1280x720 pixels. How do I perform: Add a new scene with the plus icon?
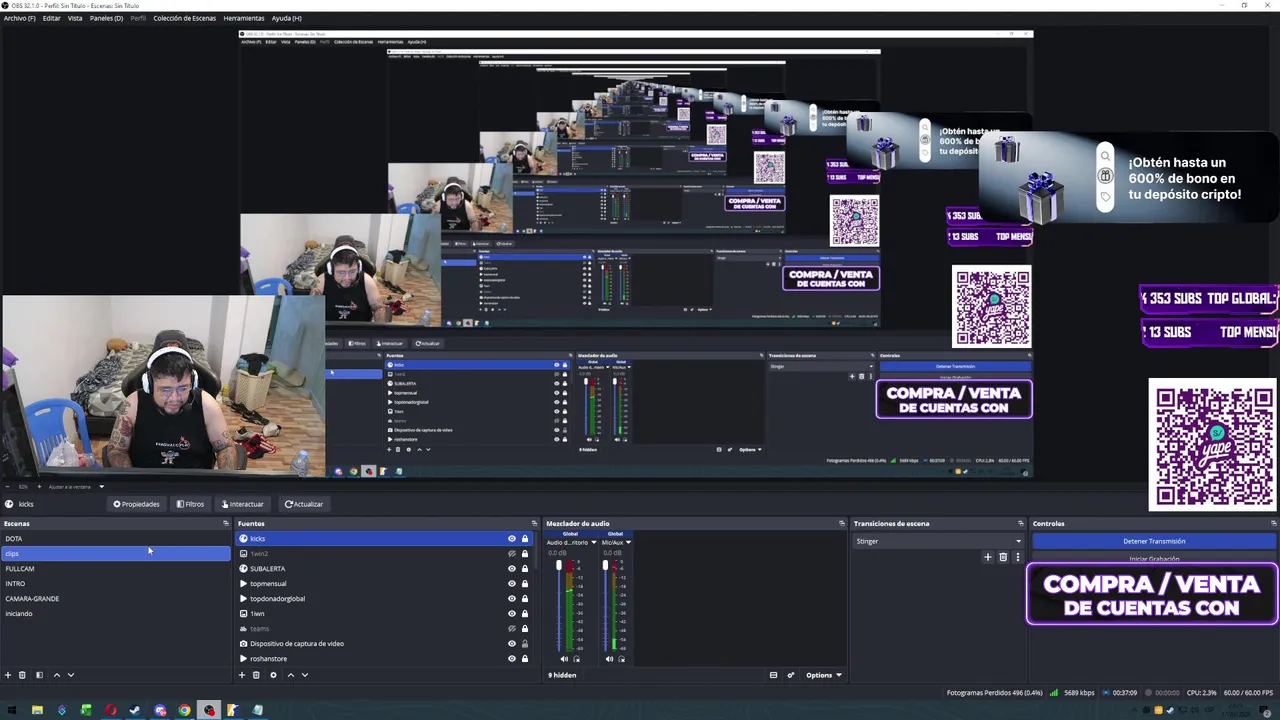pyautogui.click(x=8, y=675)
